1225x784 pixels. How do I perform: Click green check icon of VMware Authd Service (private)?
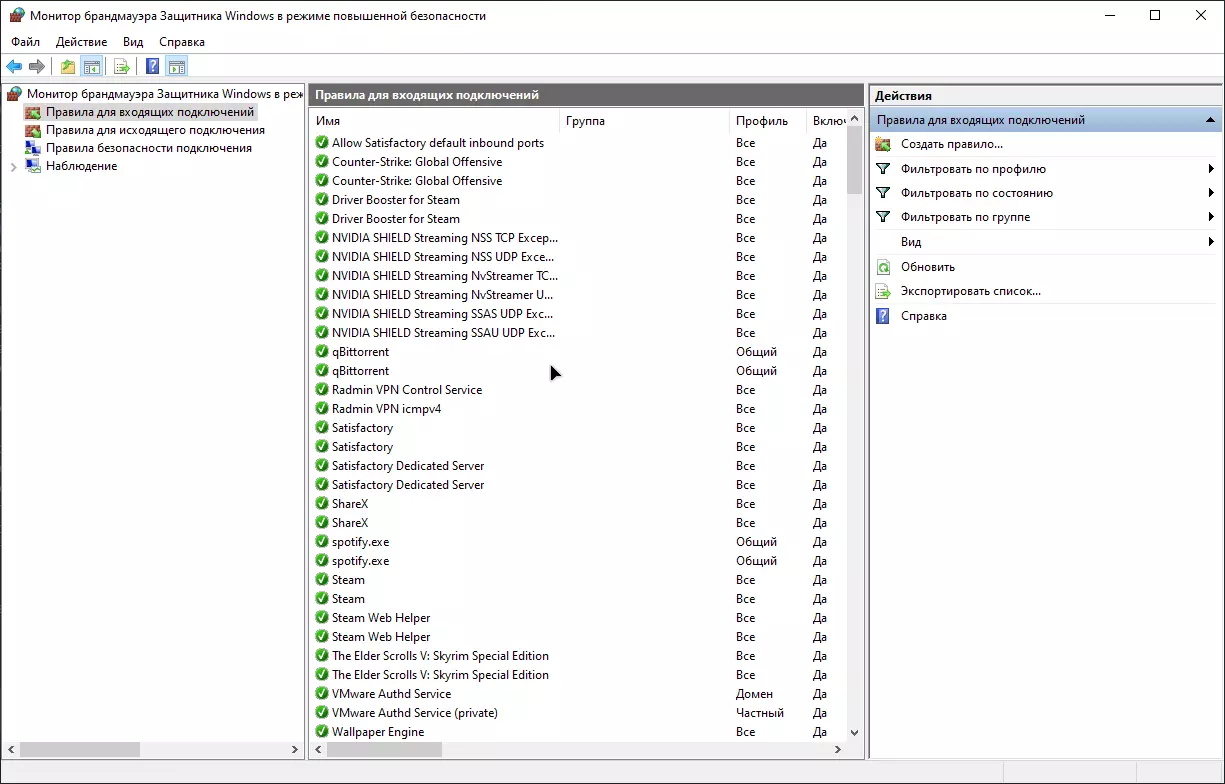tap(322, 713)
